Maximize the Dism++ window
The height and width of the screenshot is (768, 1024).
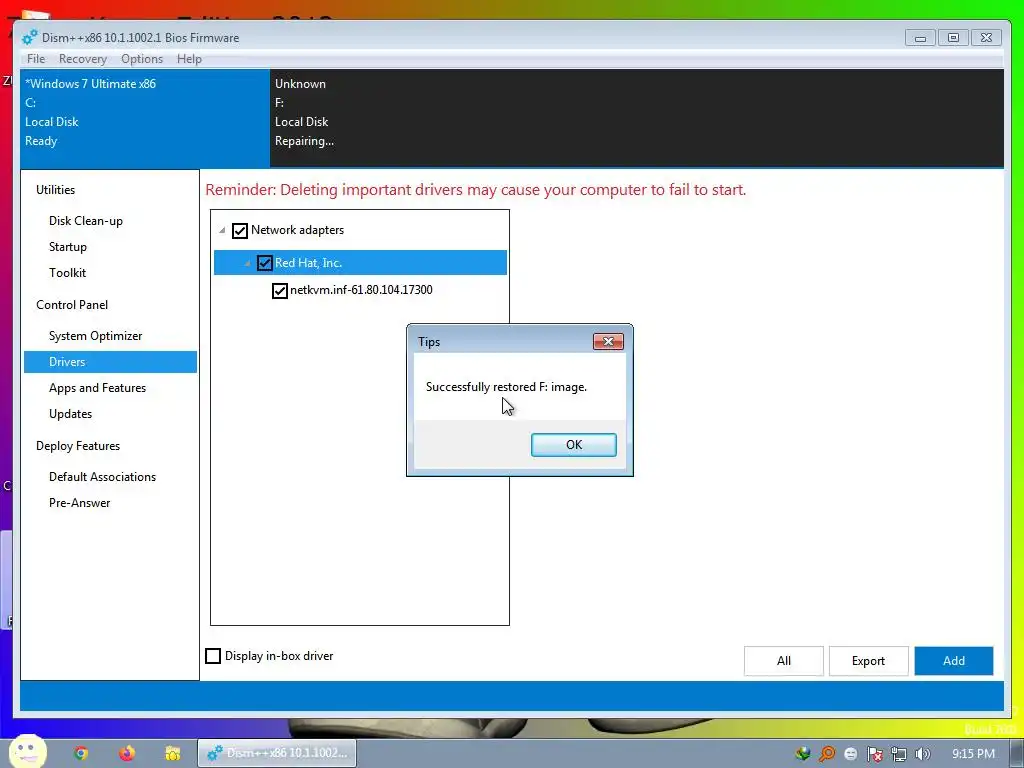953,38
